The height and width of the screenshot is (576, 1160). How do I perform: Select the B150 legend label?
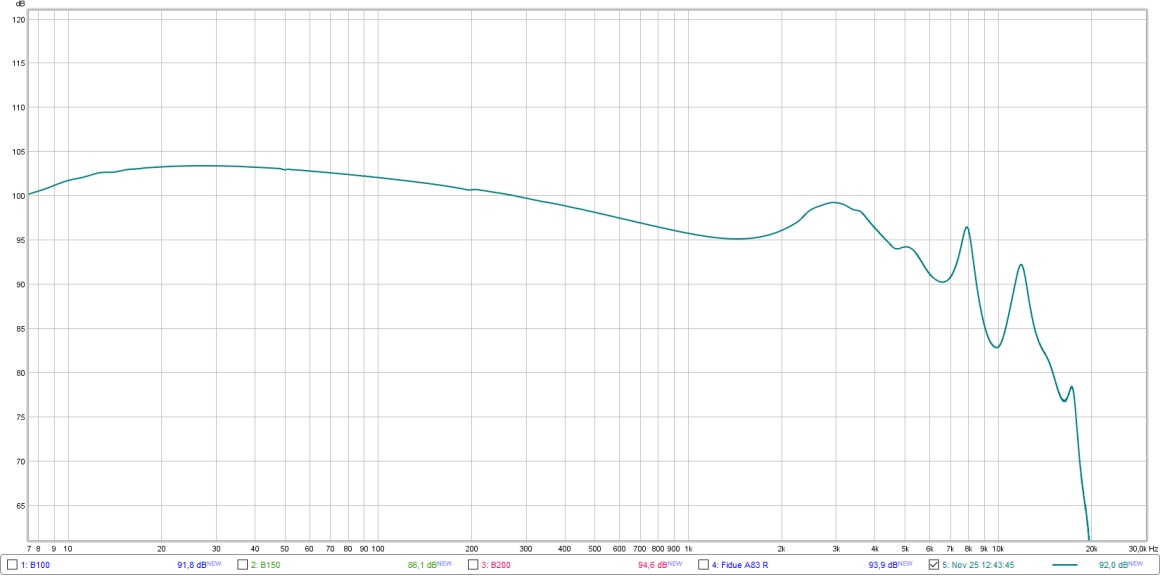(x=266, y=565)
